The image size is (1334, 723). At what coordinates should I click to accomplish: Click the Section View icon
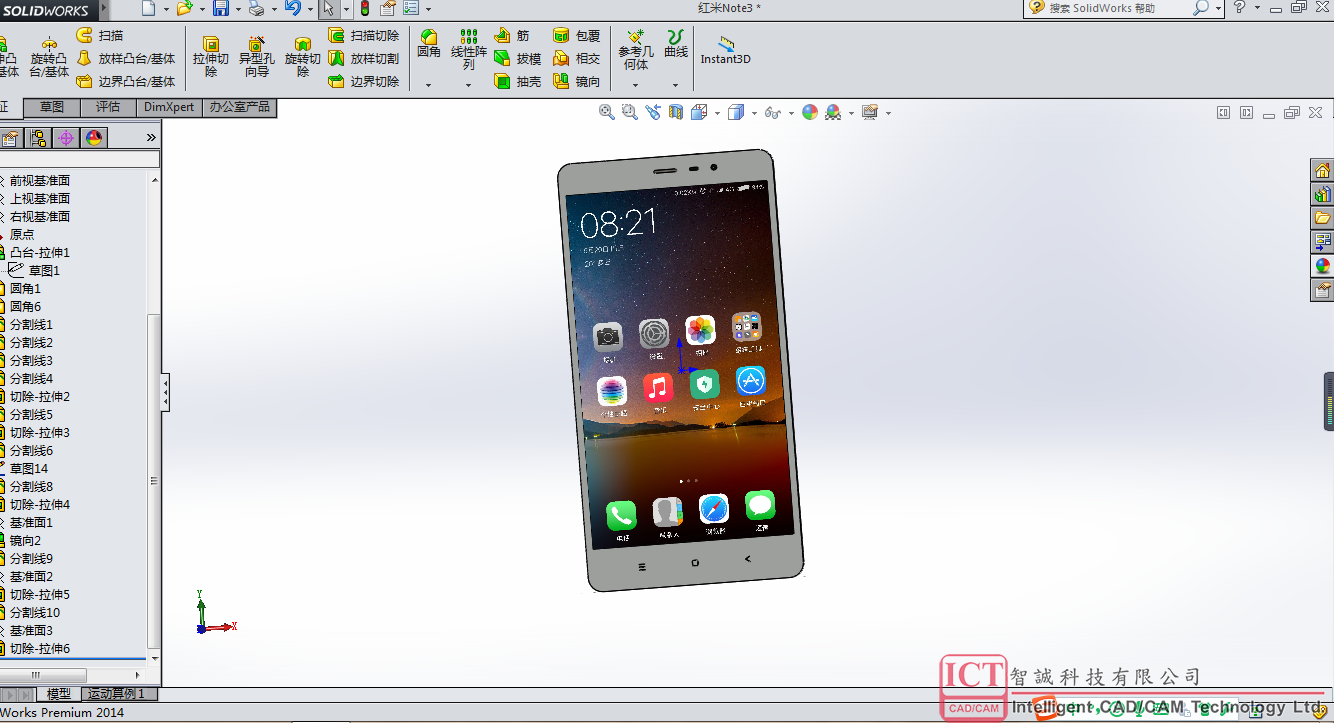pyautogui.click(x=676, y=112)
